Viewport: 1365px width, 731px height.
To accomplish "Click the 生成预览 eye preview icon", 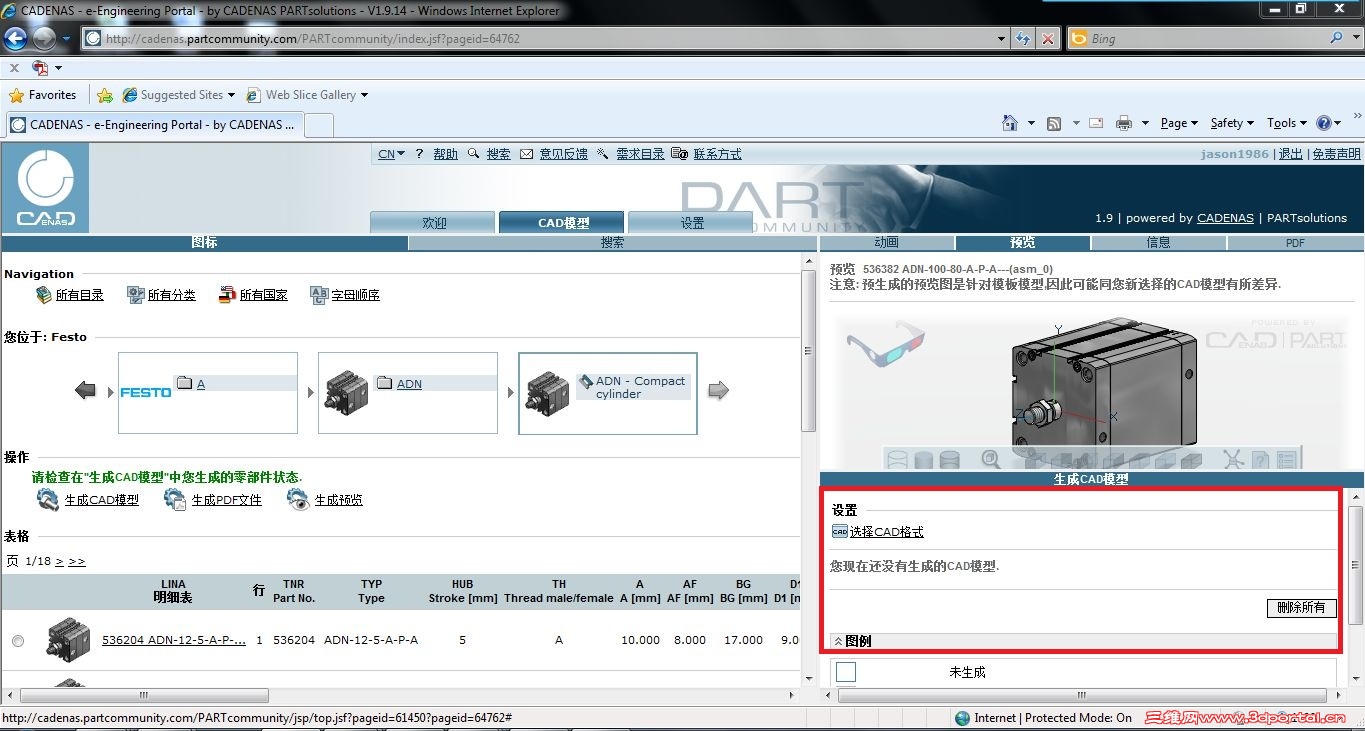I will 298,499.
